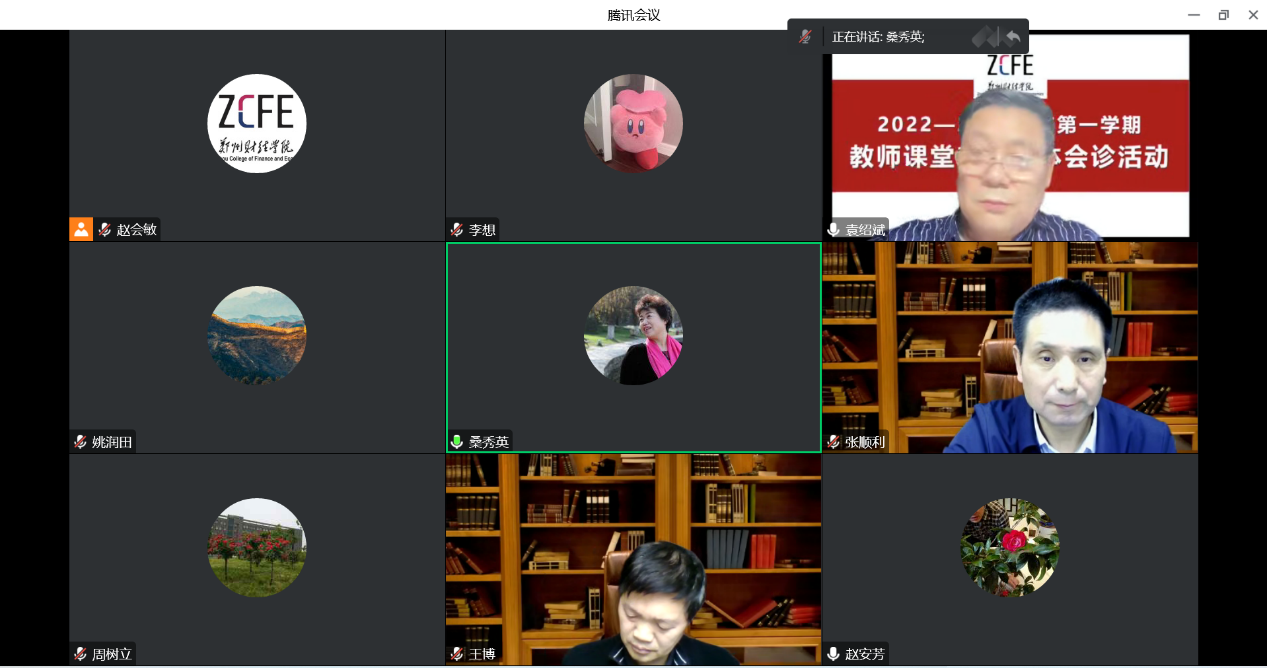This screenshot has height=668, width=1267.
Task: Select the red flower avatar of 赵安芳
Action: point(1010,547)
